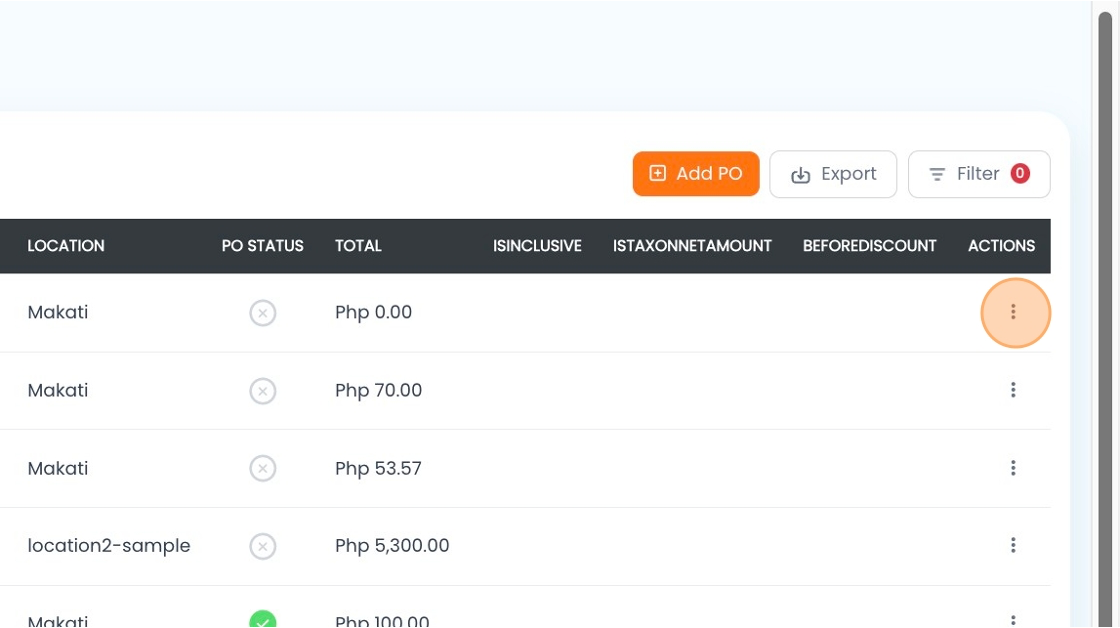
Task: Open actions menu for location2-sample row
Action: pos(1013,546)
